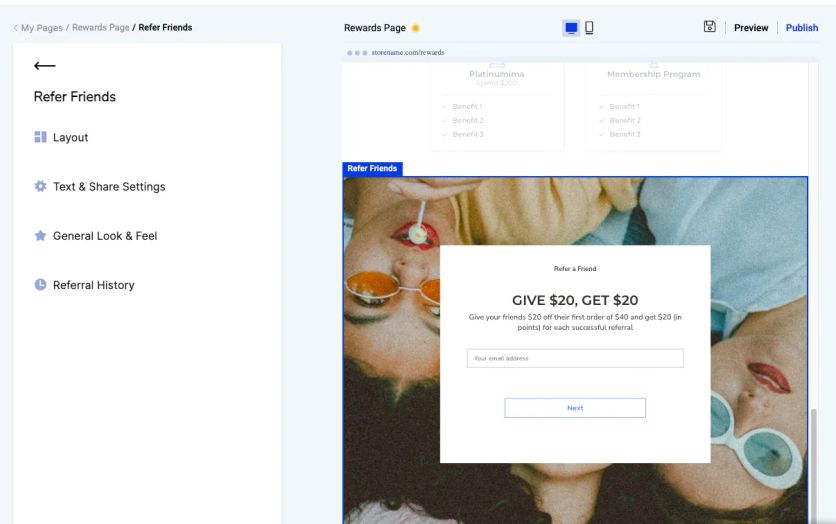Viewport: 836px width, 524px height.
Task: Open Rewards Page breadcrumb link
Action: pyautogui.click(x=101, y=28)
